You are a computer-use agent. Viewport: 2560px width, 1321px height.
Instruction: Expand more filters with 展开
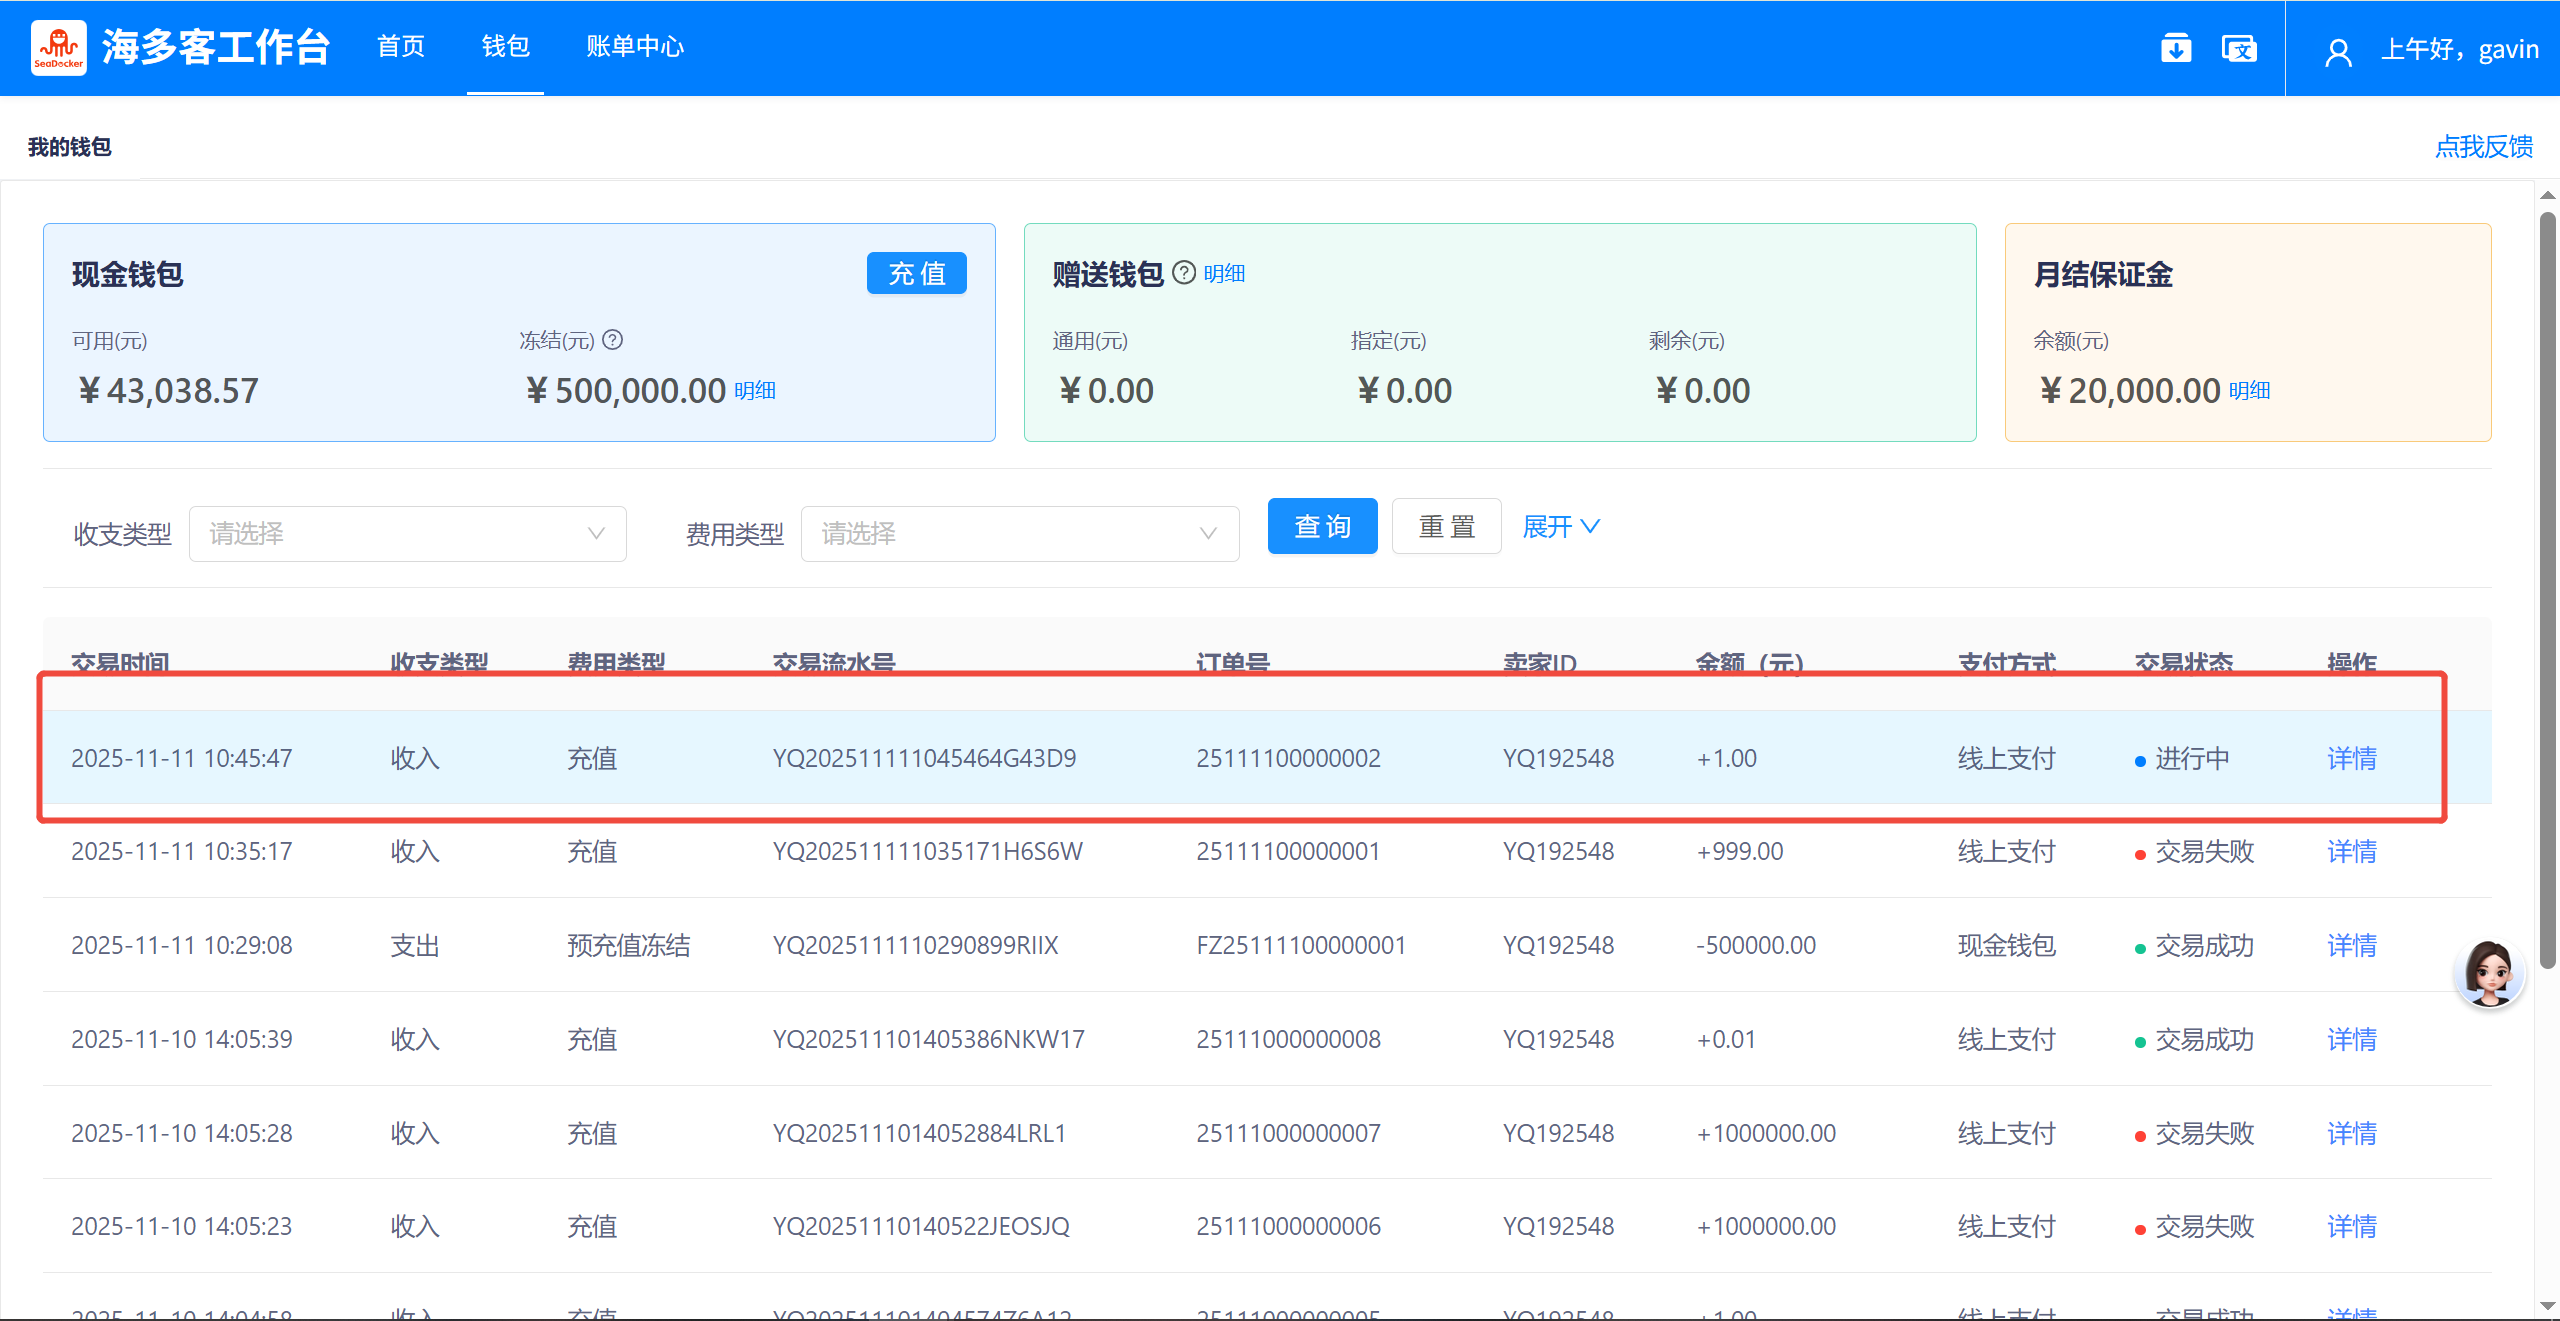point(1560,526)
